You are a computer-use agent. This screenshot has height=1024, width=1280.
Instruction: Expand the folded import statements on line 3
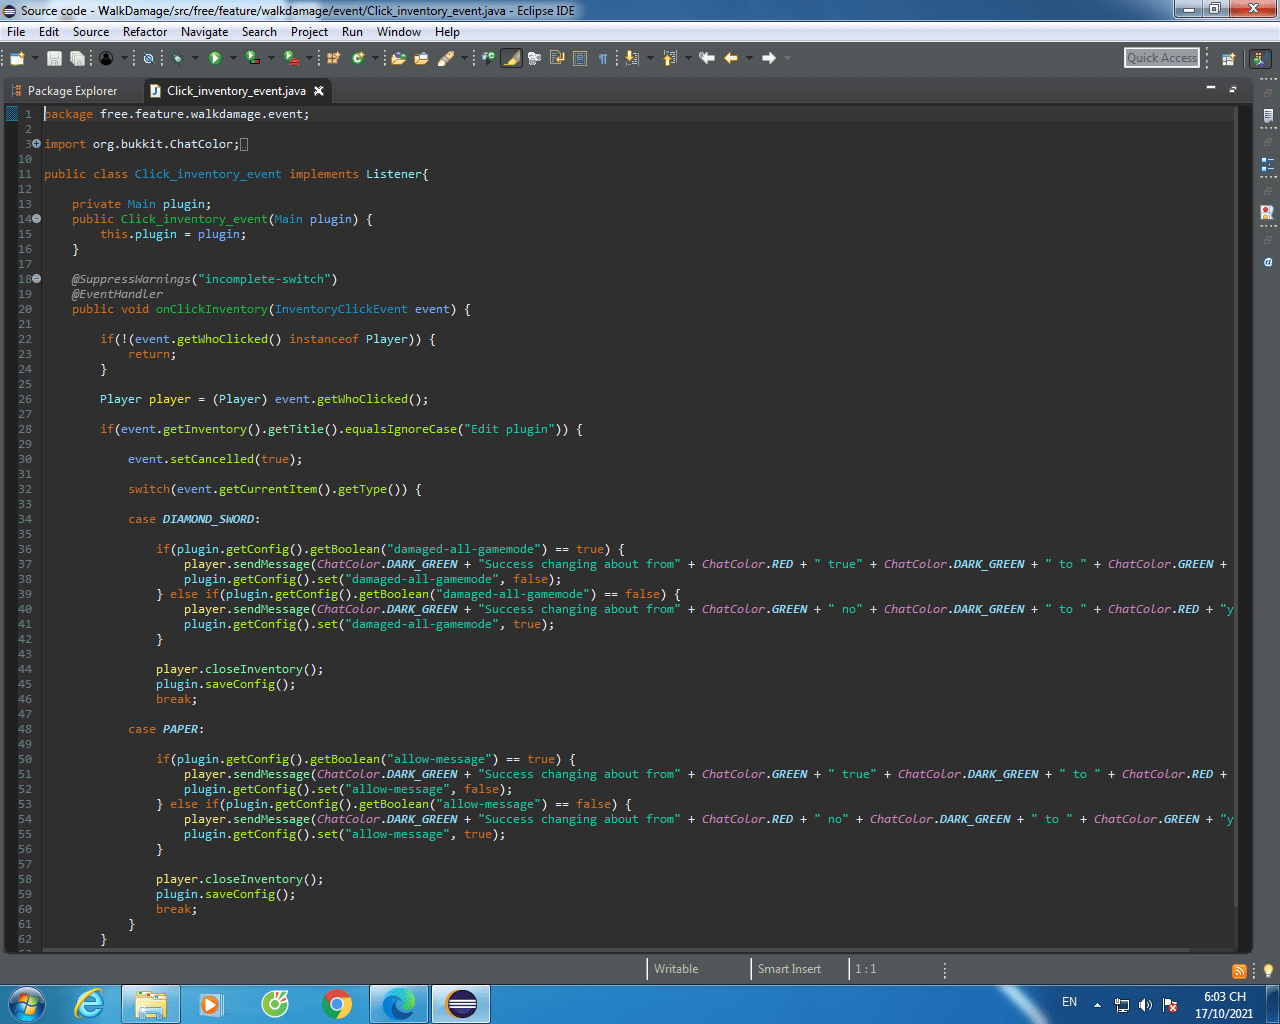(37, 144)
